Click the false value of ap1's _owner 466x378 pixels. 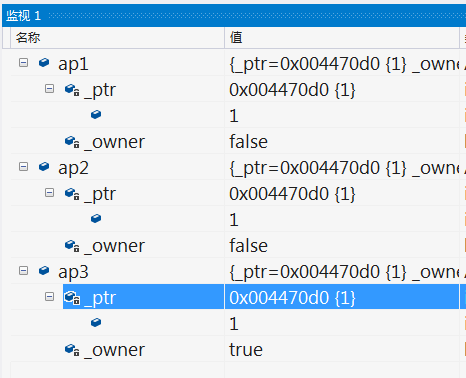pos(248,142)
